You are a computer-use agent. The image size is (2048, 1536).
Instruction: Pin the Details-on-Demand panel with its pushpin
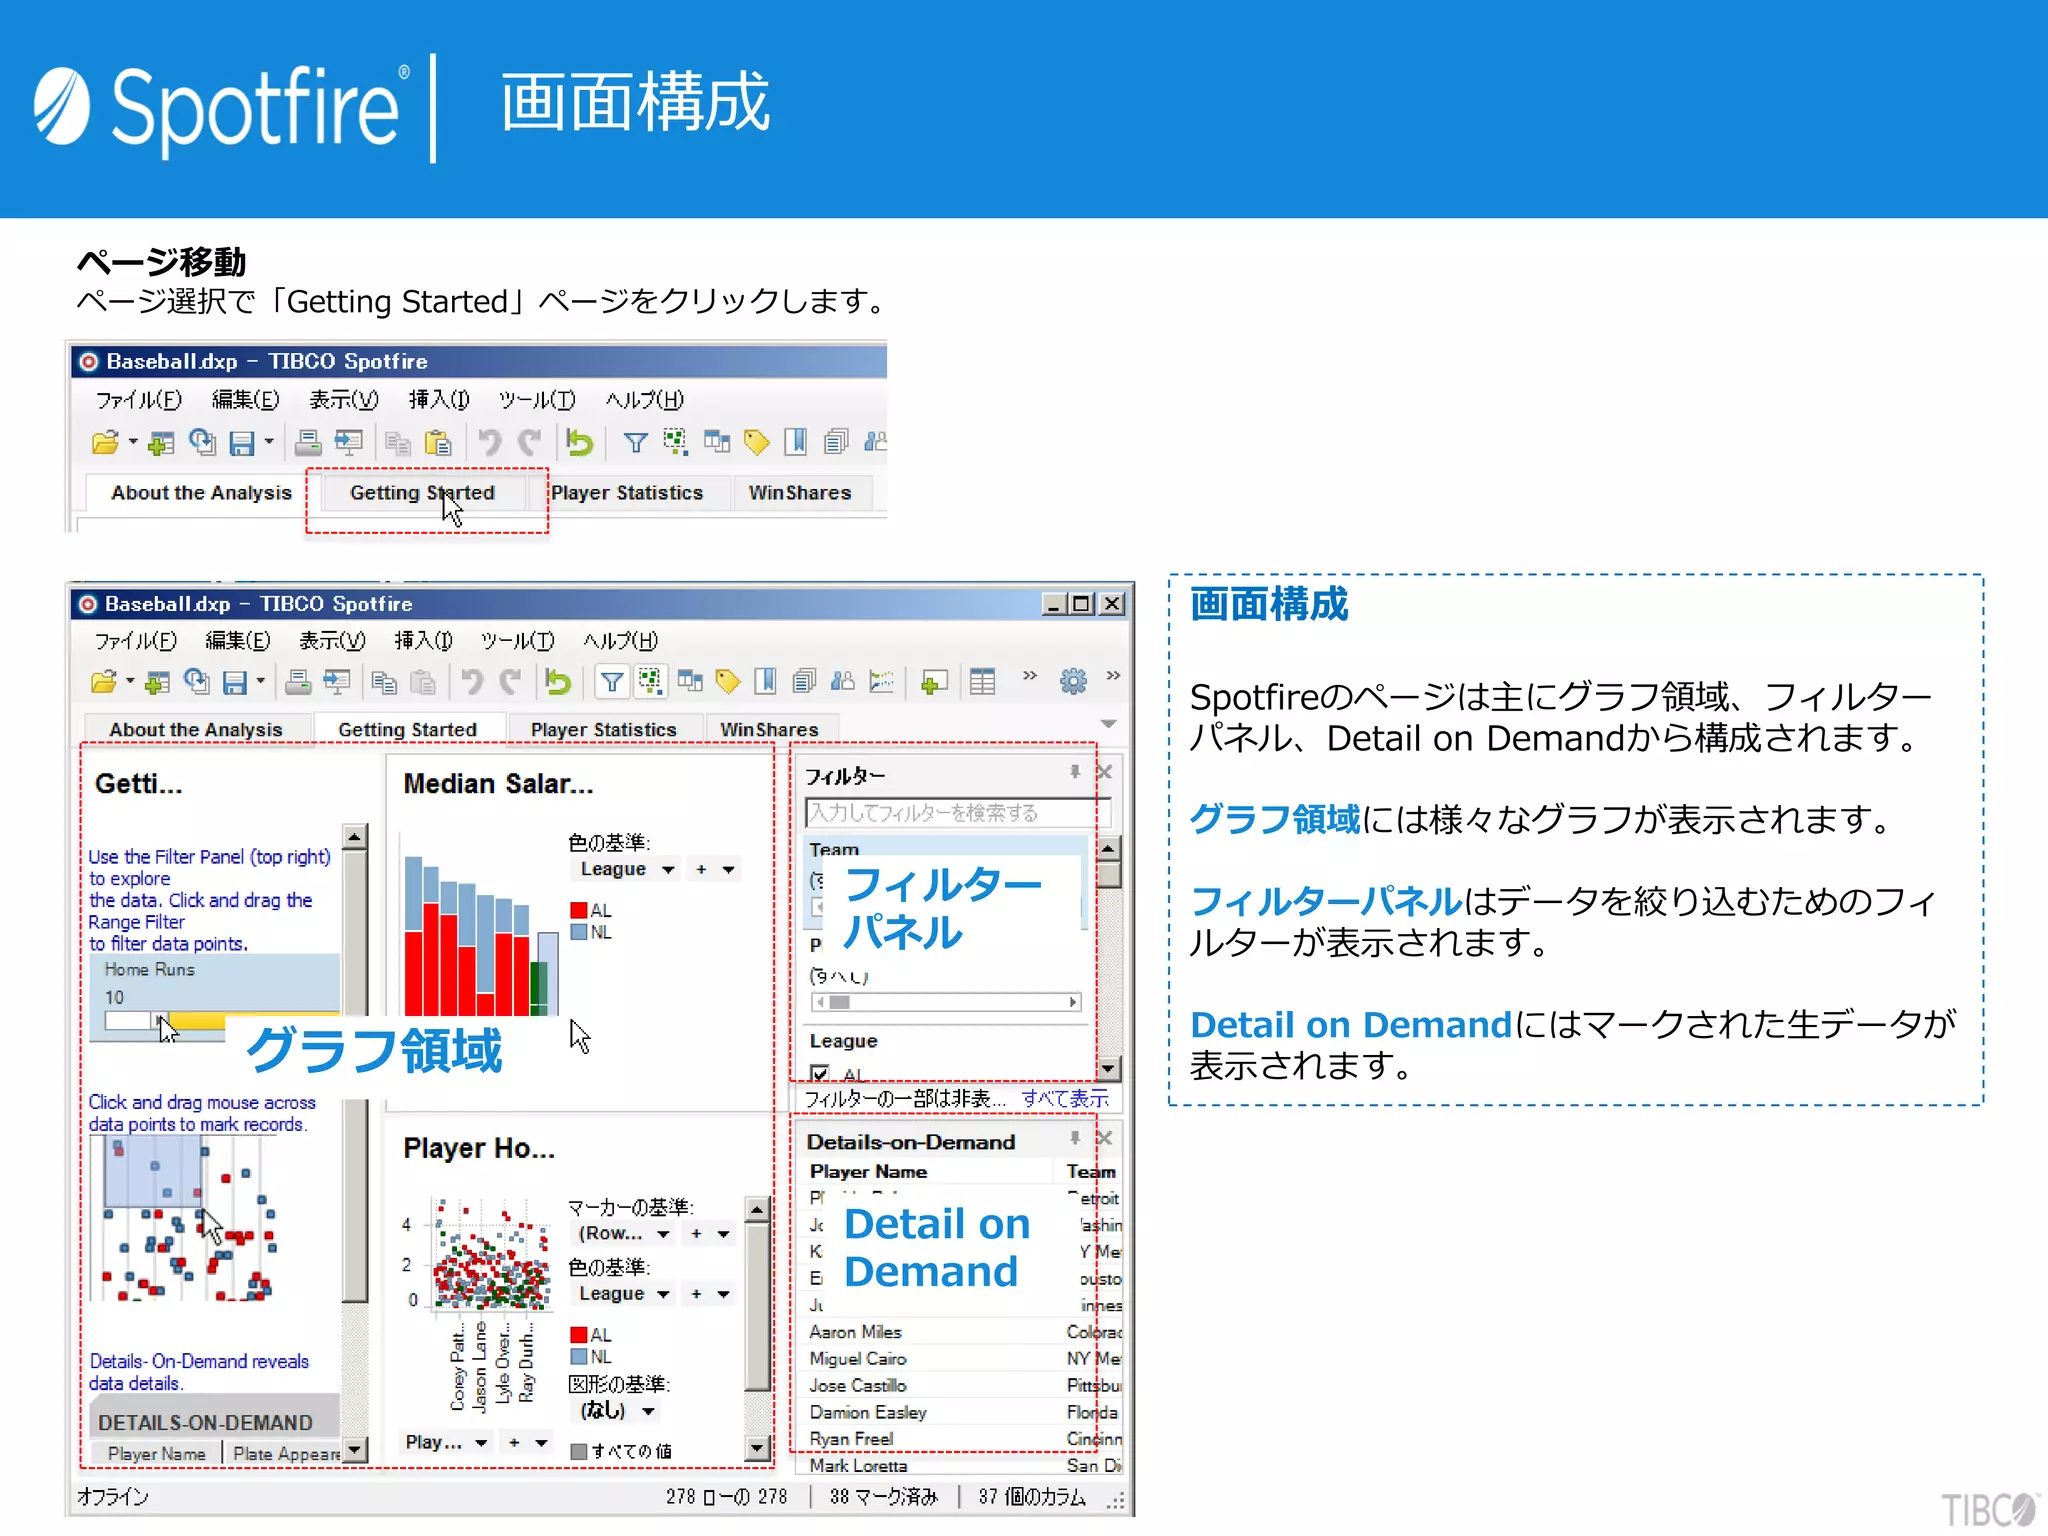point(1075,1138)
